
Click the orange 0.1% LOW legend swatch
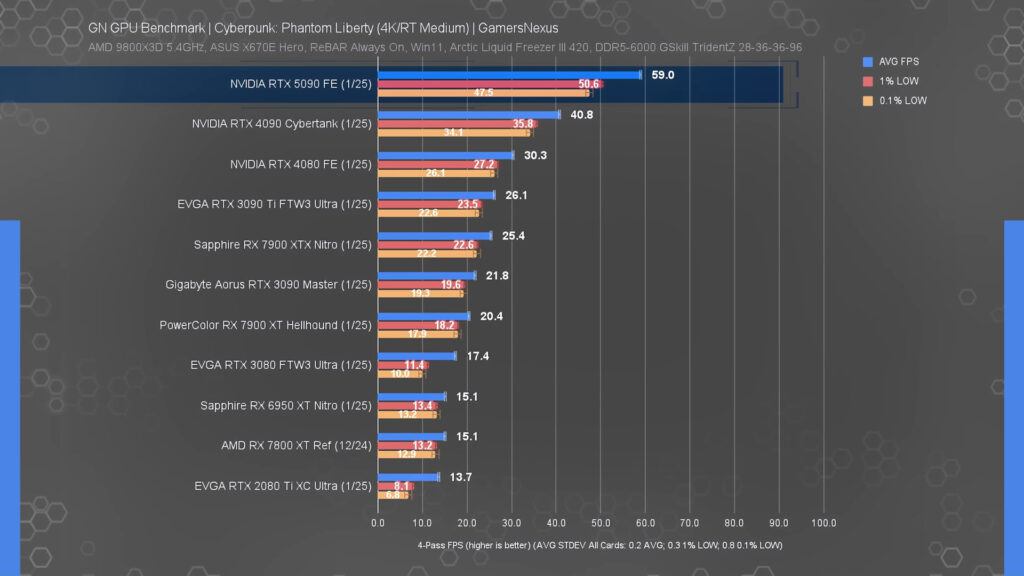[867, 101]
